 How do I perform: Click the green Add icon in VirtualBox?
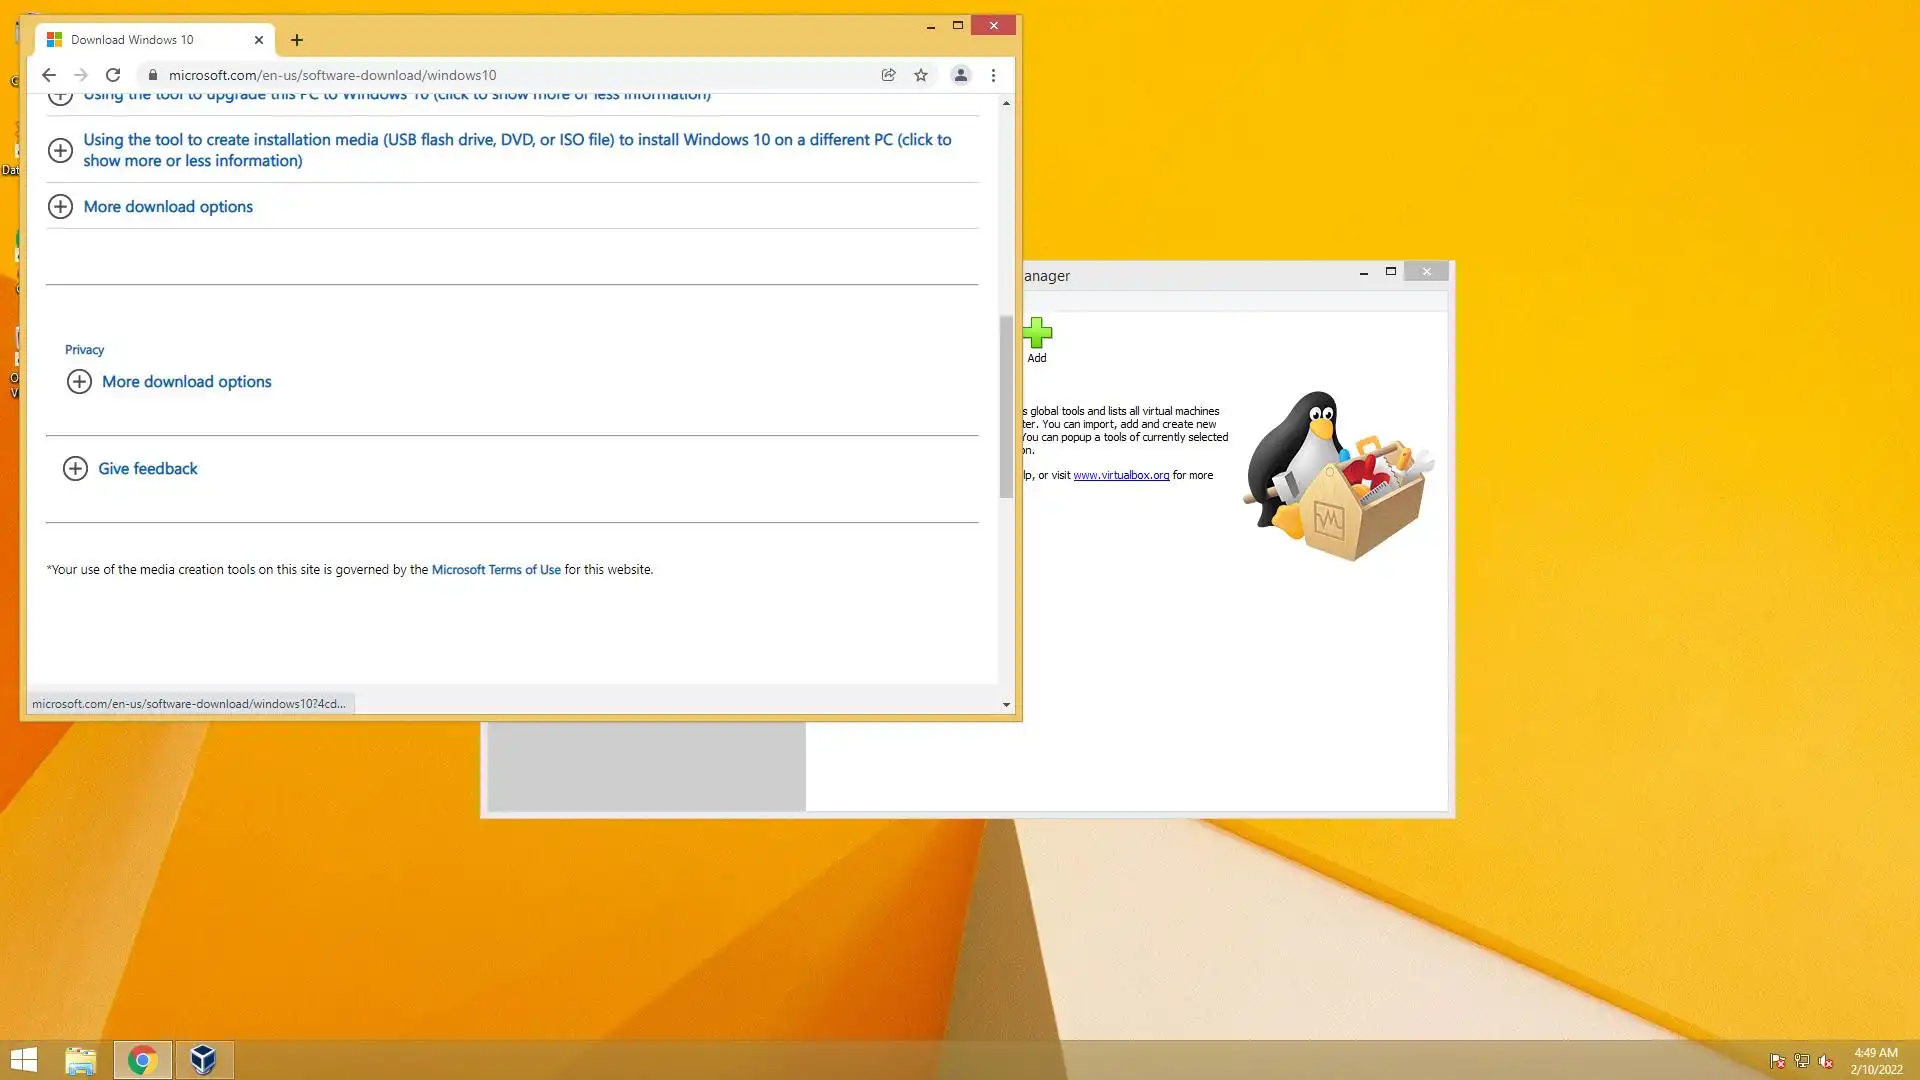(x=1037, y=334)
